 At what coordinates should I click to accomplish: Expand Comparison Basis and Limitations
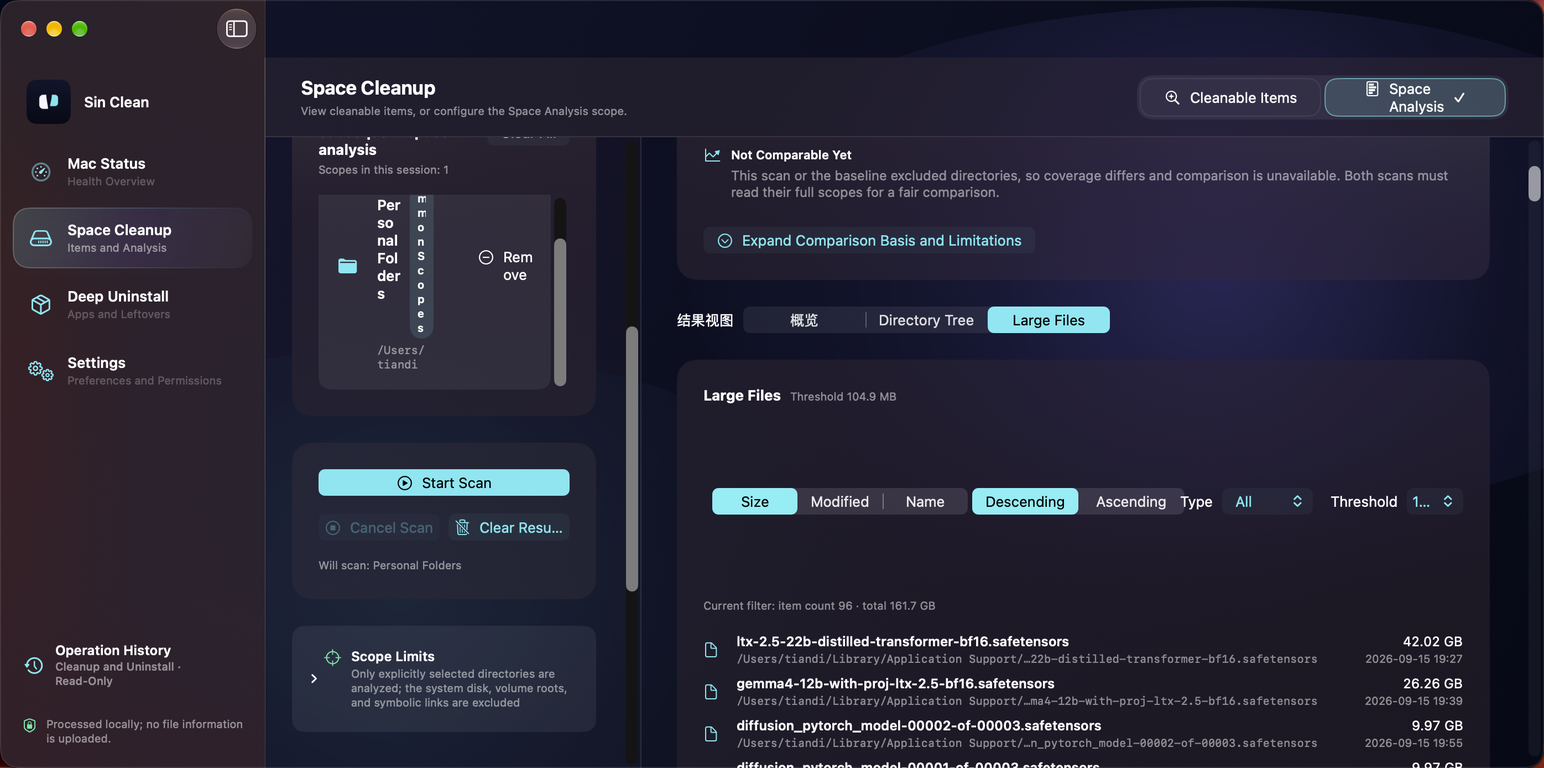869,241
